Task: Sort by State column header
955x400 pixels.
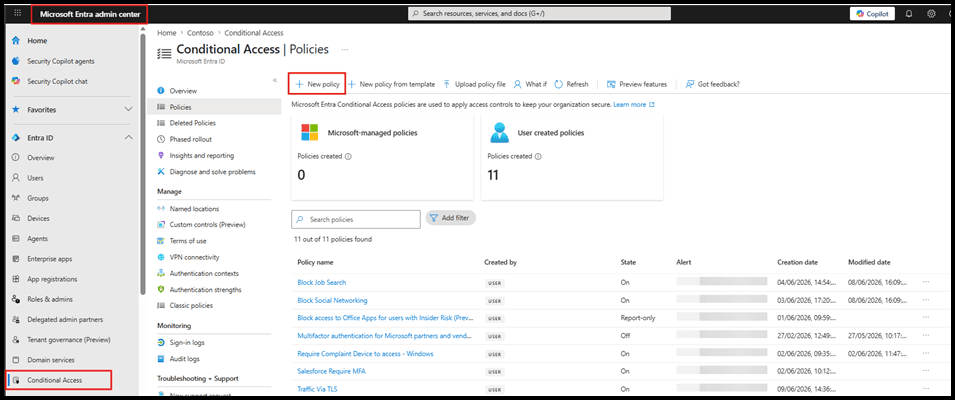Action: point(628,262)
